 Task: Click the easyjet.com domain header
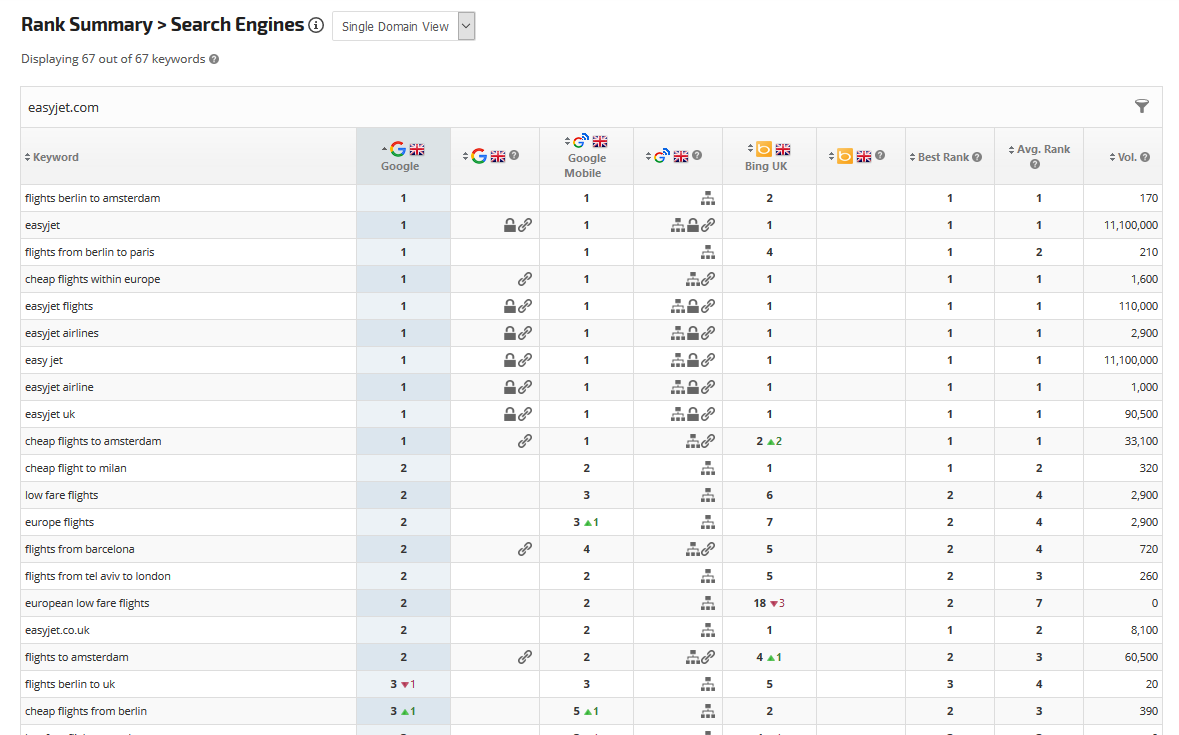click(x=63, y=107)
